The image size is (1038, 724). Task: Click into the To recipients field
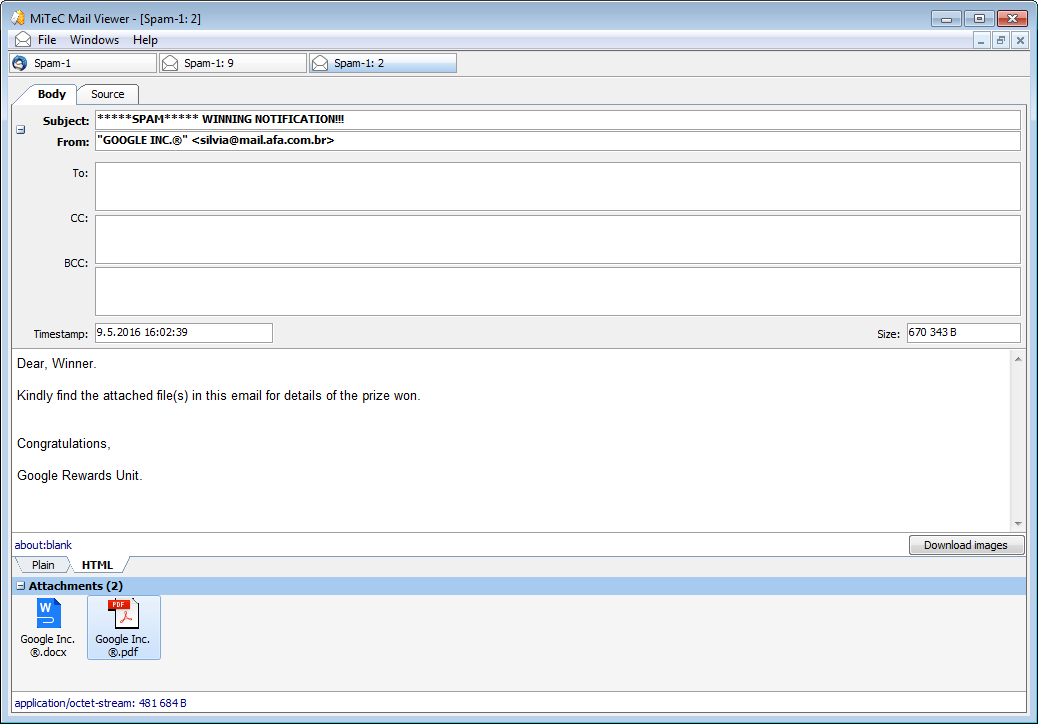[x=557, y=187]
